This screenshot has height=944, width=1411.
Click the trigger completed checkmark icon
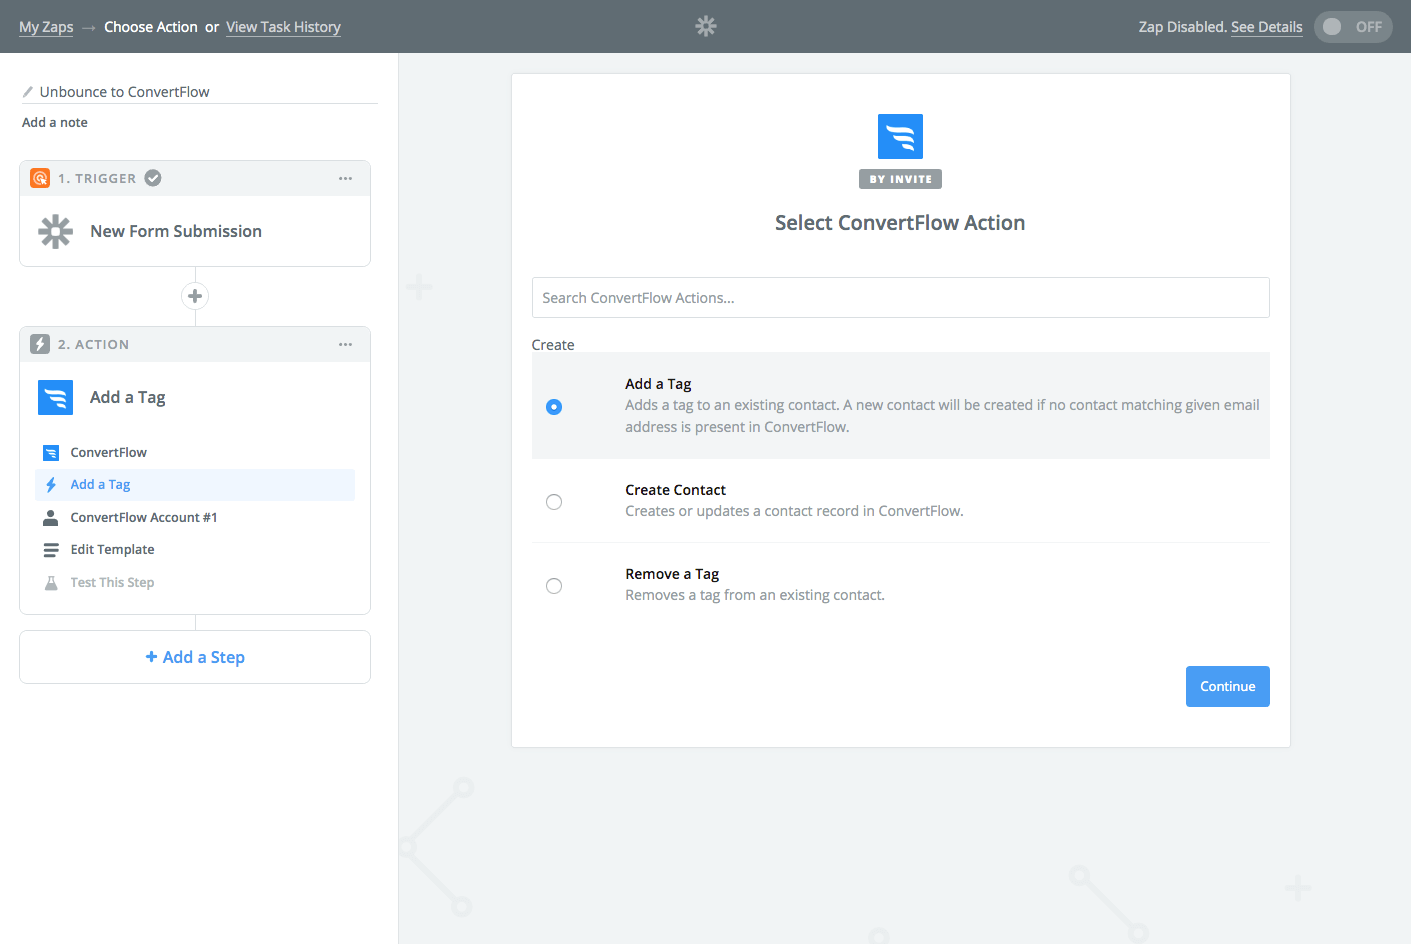(x=153, y=178)
